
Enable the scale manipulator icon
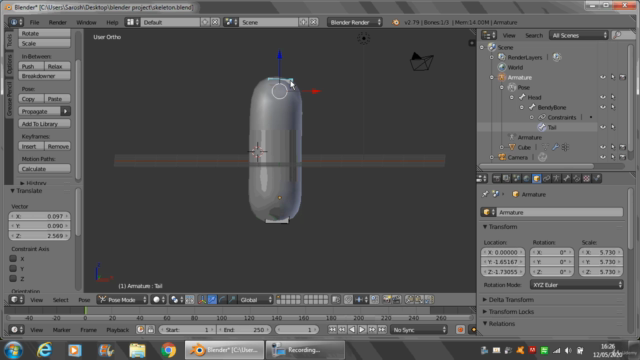[232, 300]
